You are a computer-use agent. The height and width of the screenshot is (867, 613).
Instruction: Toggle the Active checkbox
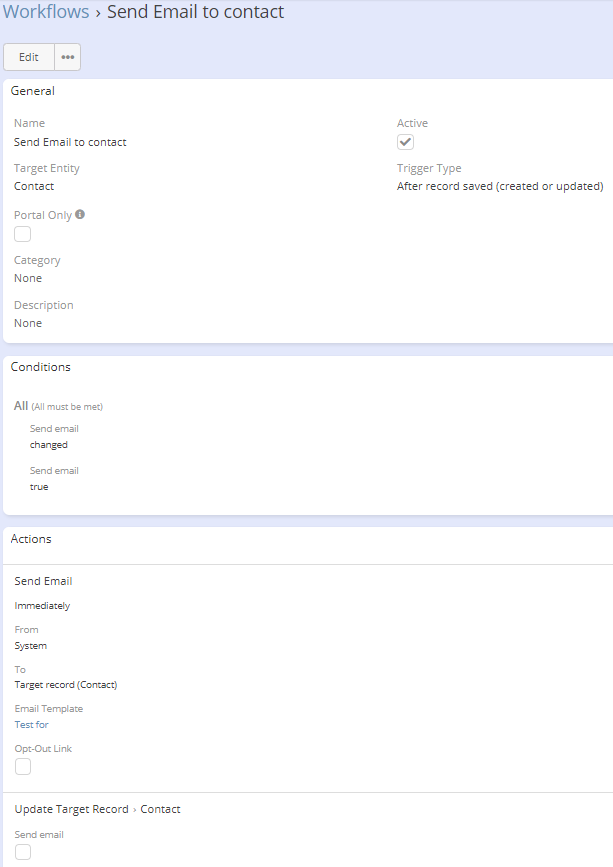tap(405, 142)
